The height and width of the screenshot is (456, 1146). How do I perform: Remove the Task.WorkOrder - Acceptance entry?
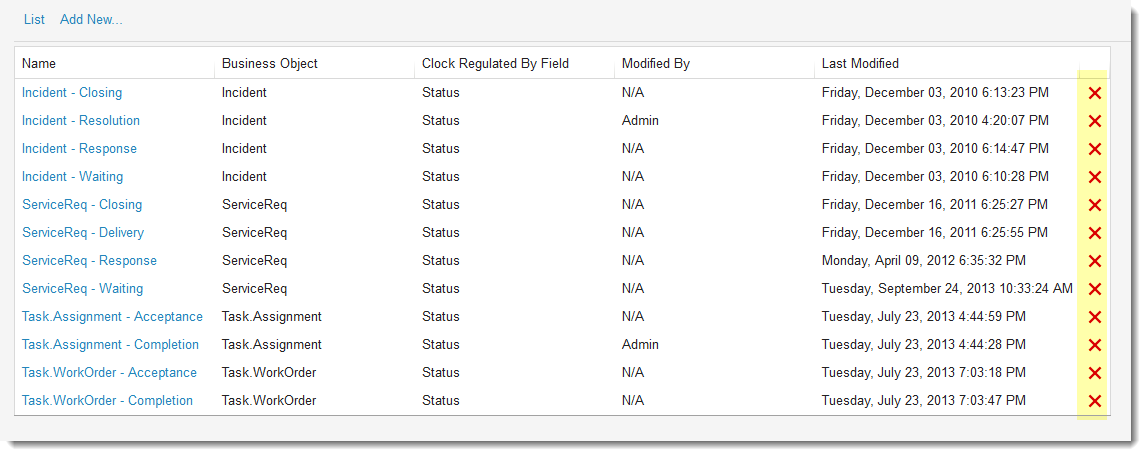coord(1094,373)
